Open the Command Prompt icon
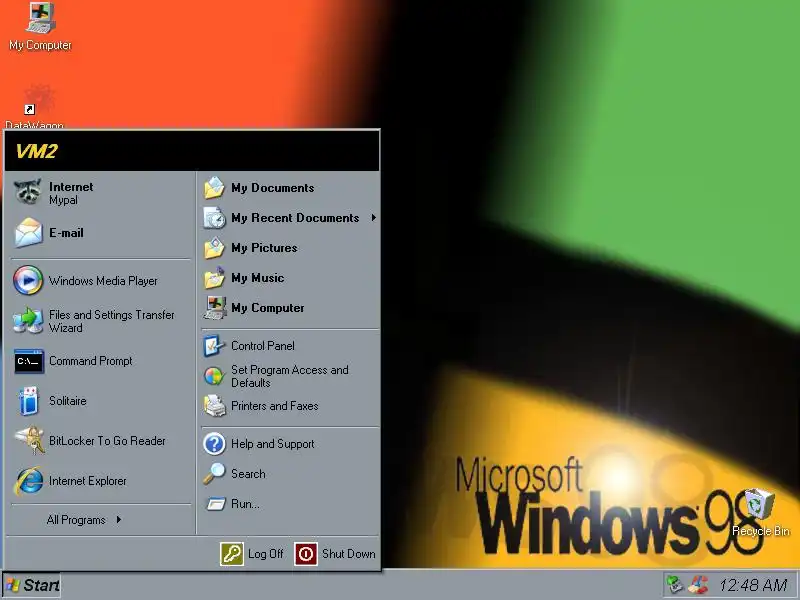Screen dimensions: 800x600 point(29,361)
